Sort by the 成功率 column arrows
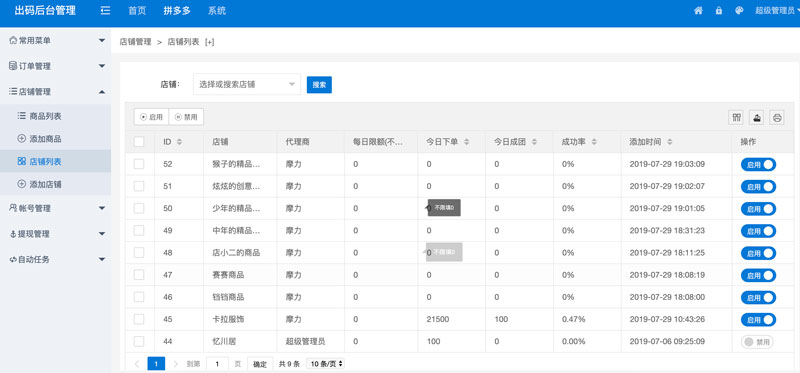This screenshot has width=800, height=373. point(594,142)
